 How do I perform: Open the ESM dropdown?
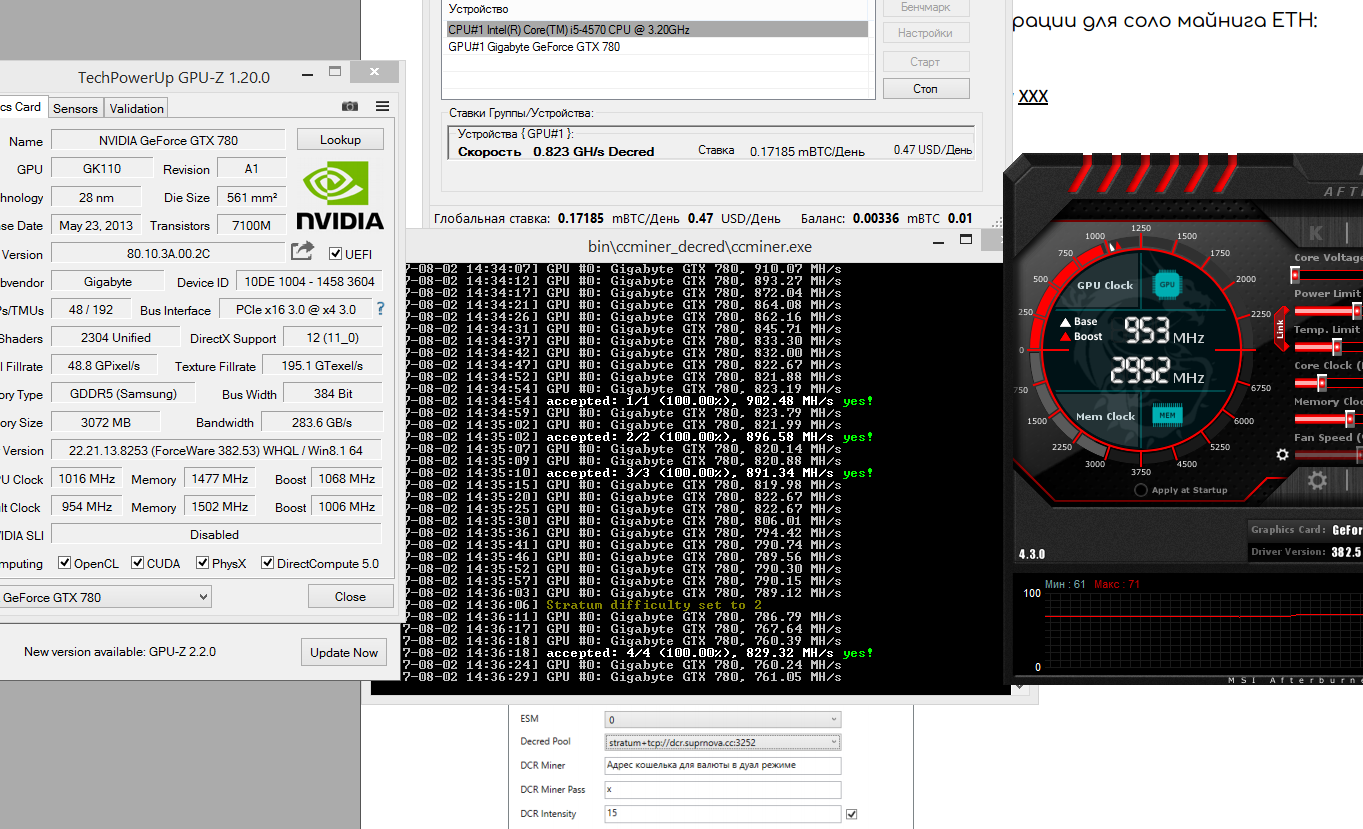[723, 719]
